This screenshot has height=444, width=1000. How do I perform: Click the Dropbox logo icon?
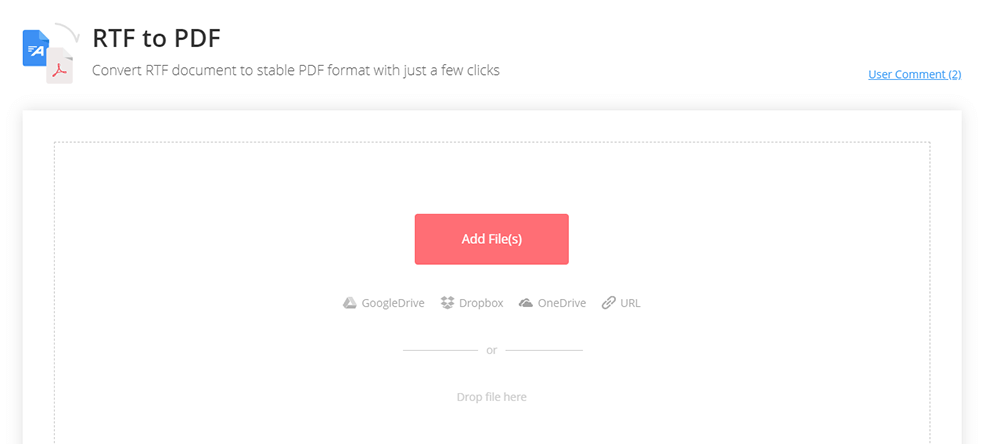[447, 303]
